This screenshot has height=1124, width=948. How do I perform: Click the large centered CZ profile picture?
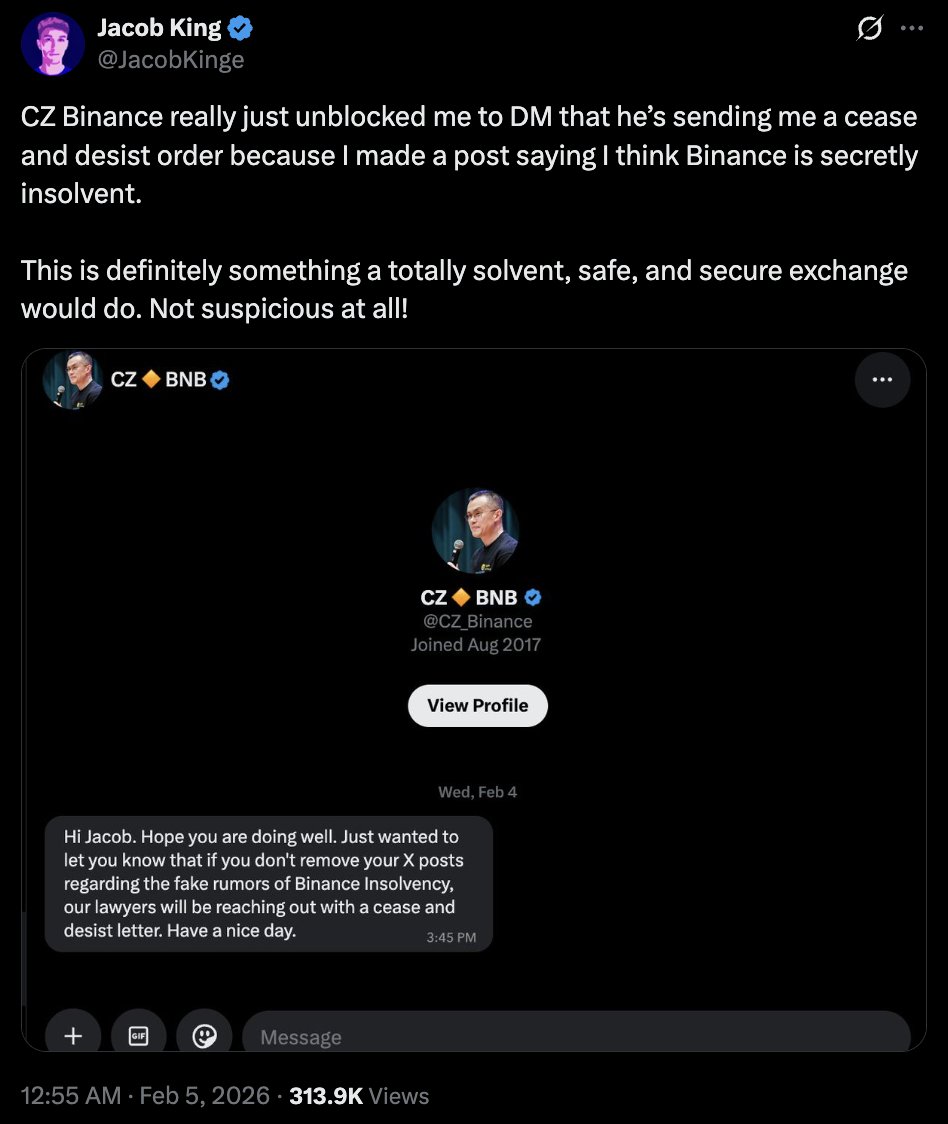pyautogui.click(x=475, y=531)
